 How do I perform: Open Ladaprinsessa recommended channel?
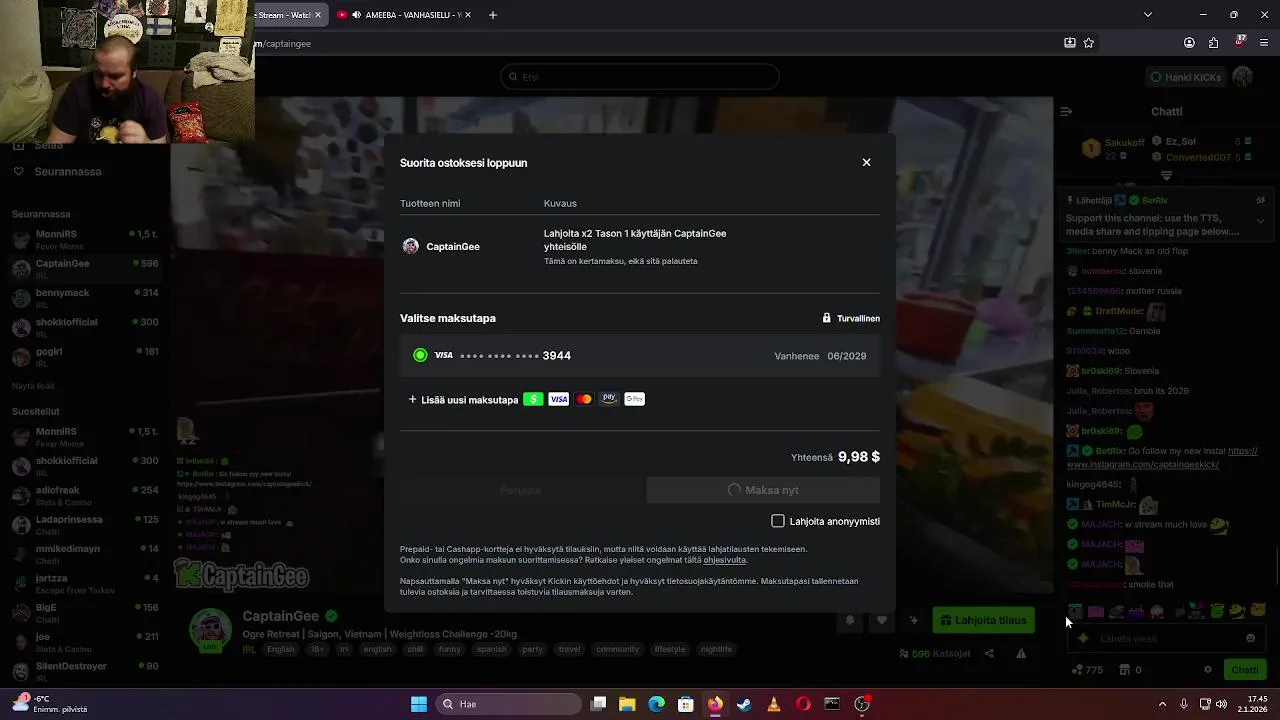[x=85, y=525]
